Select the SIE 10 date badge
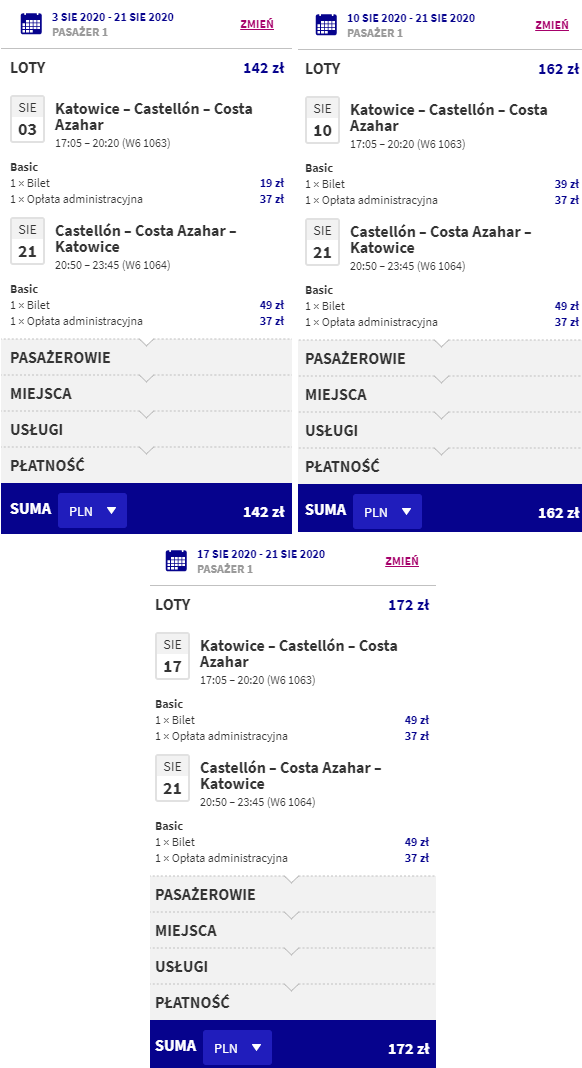The height and width of the screenshot is (1068, 582). point(322,121)
